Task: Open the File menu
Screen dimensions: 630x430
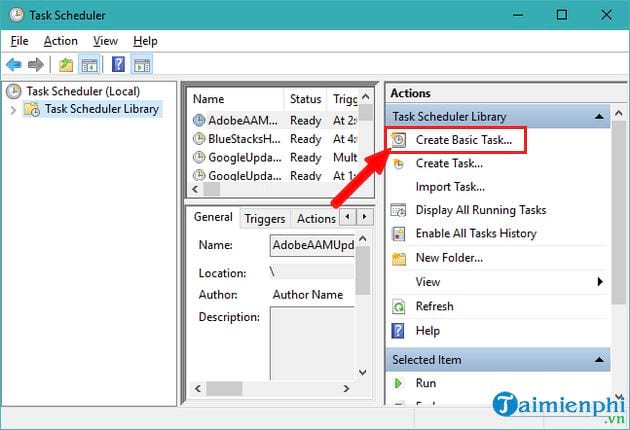Action: click(19, 41)
